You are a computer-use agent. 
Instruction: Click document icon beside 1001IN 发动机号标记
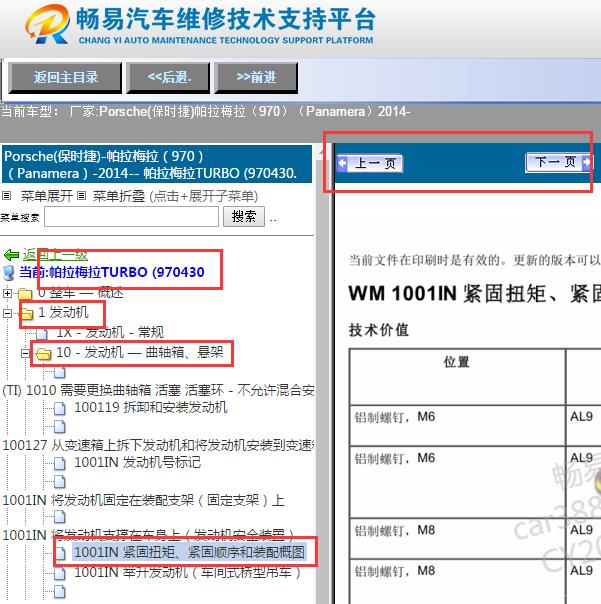[59, 463]
